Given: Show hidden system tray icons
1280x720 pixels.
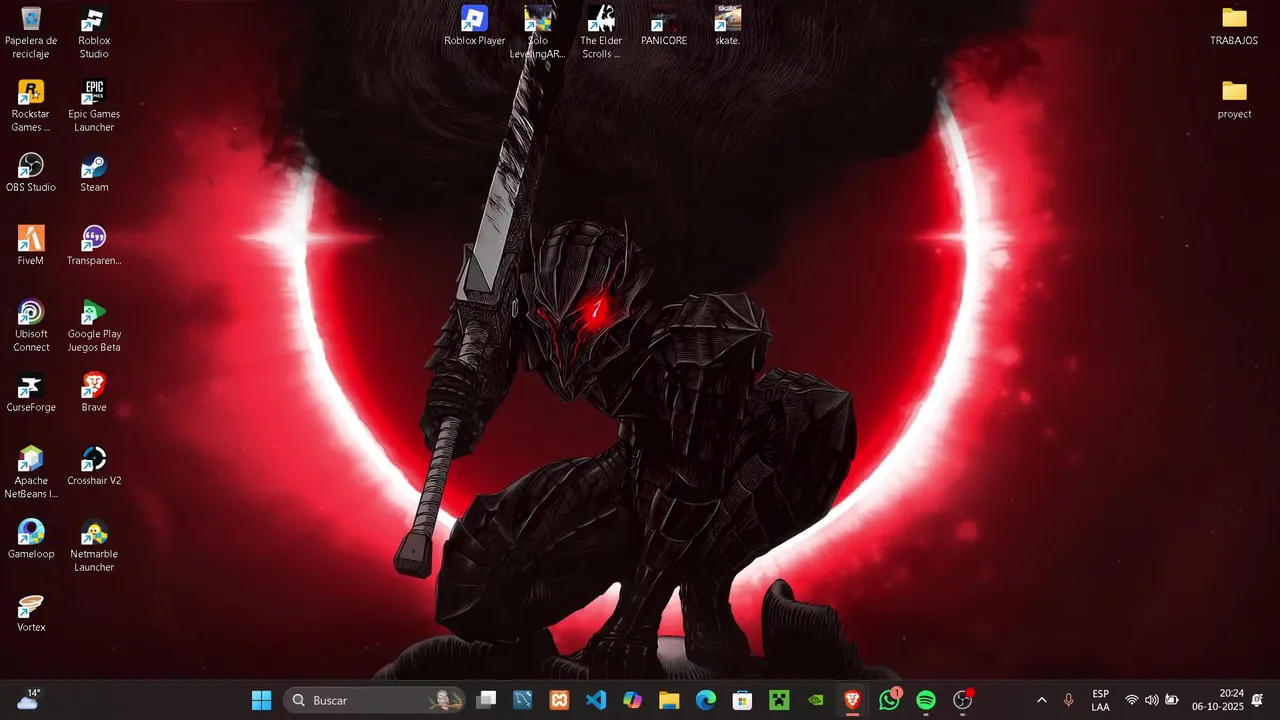Looking at the screenshot, I should [x=1042, y=700].
